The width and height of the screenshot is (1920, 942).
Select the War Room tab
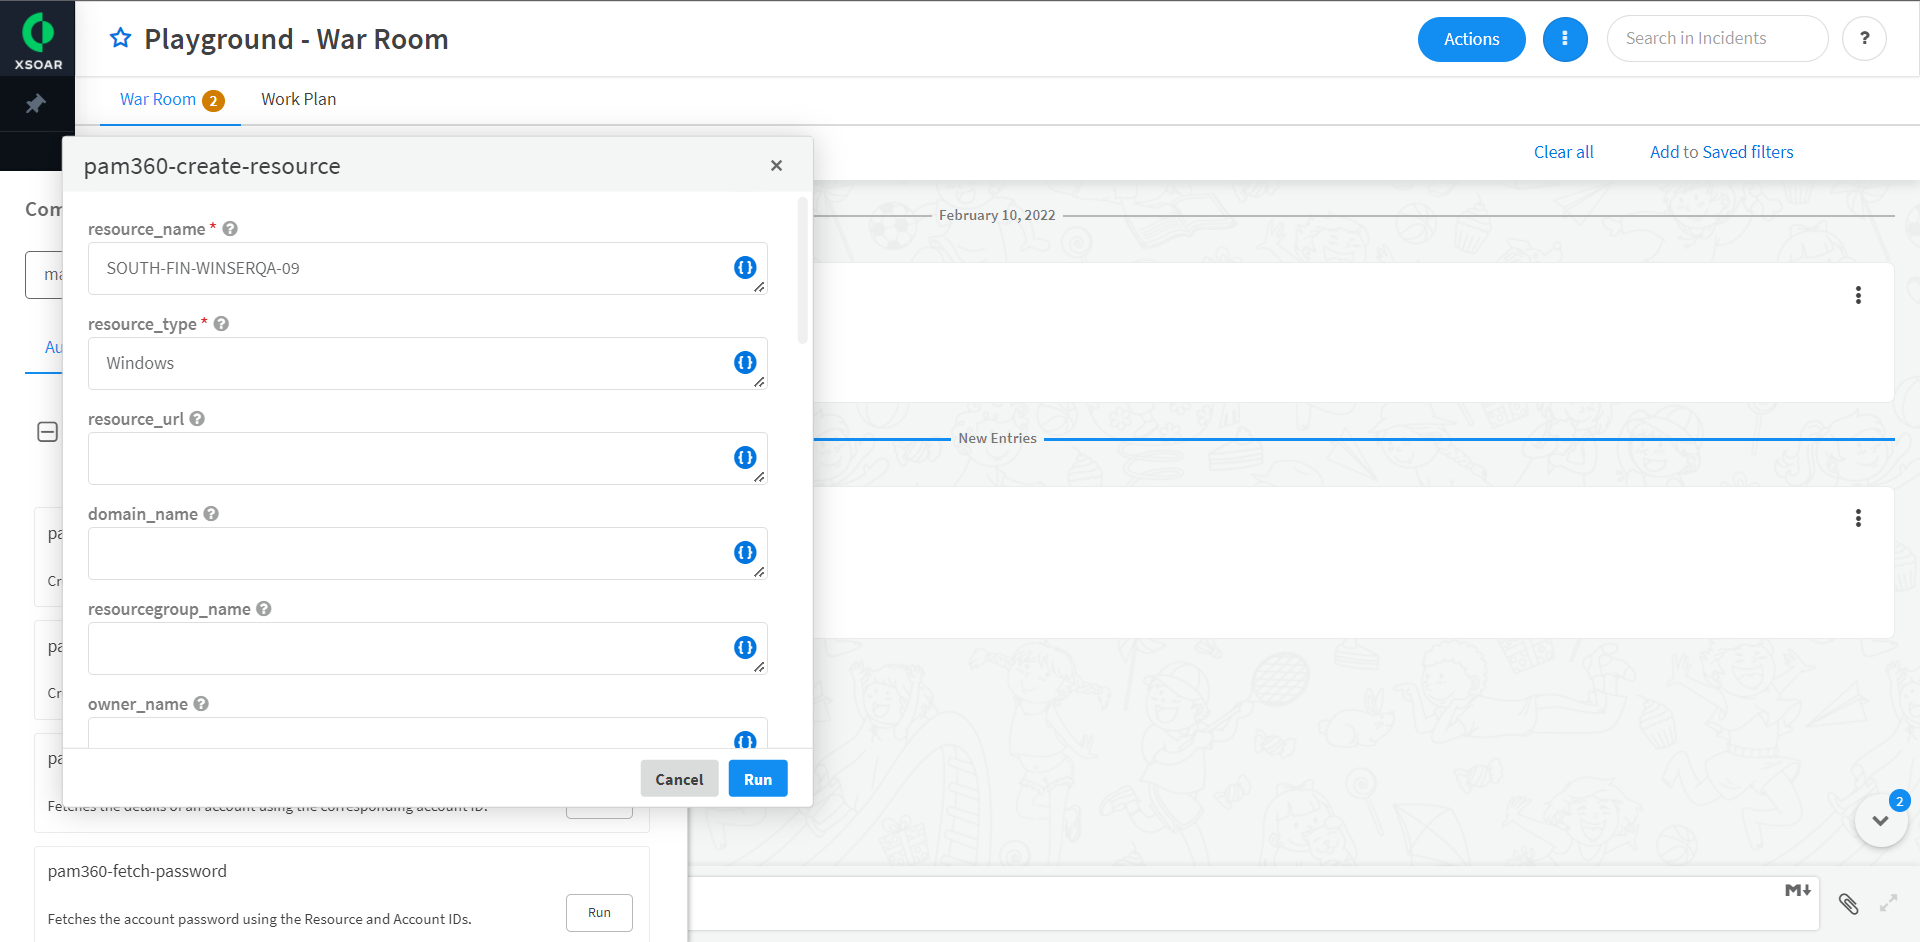point(158,99)
